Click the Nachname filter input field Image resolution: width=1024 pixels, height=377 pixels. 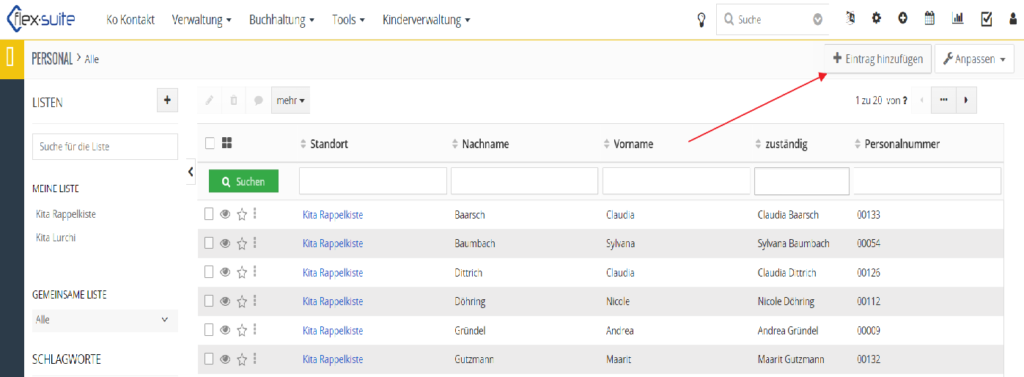524,181
